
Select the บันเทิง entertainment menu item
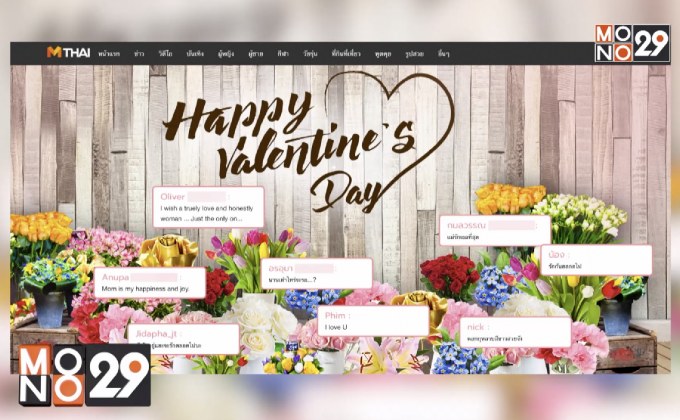click(x=195, y=54)
